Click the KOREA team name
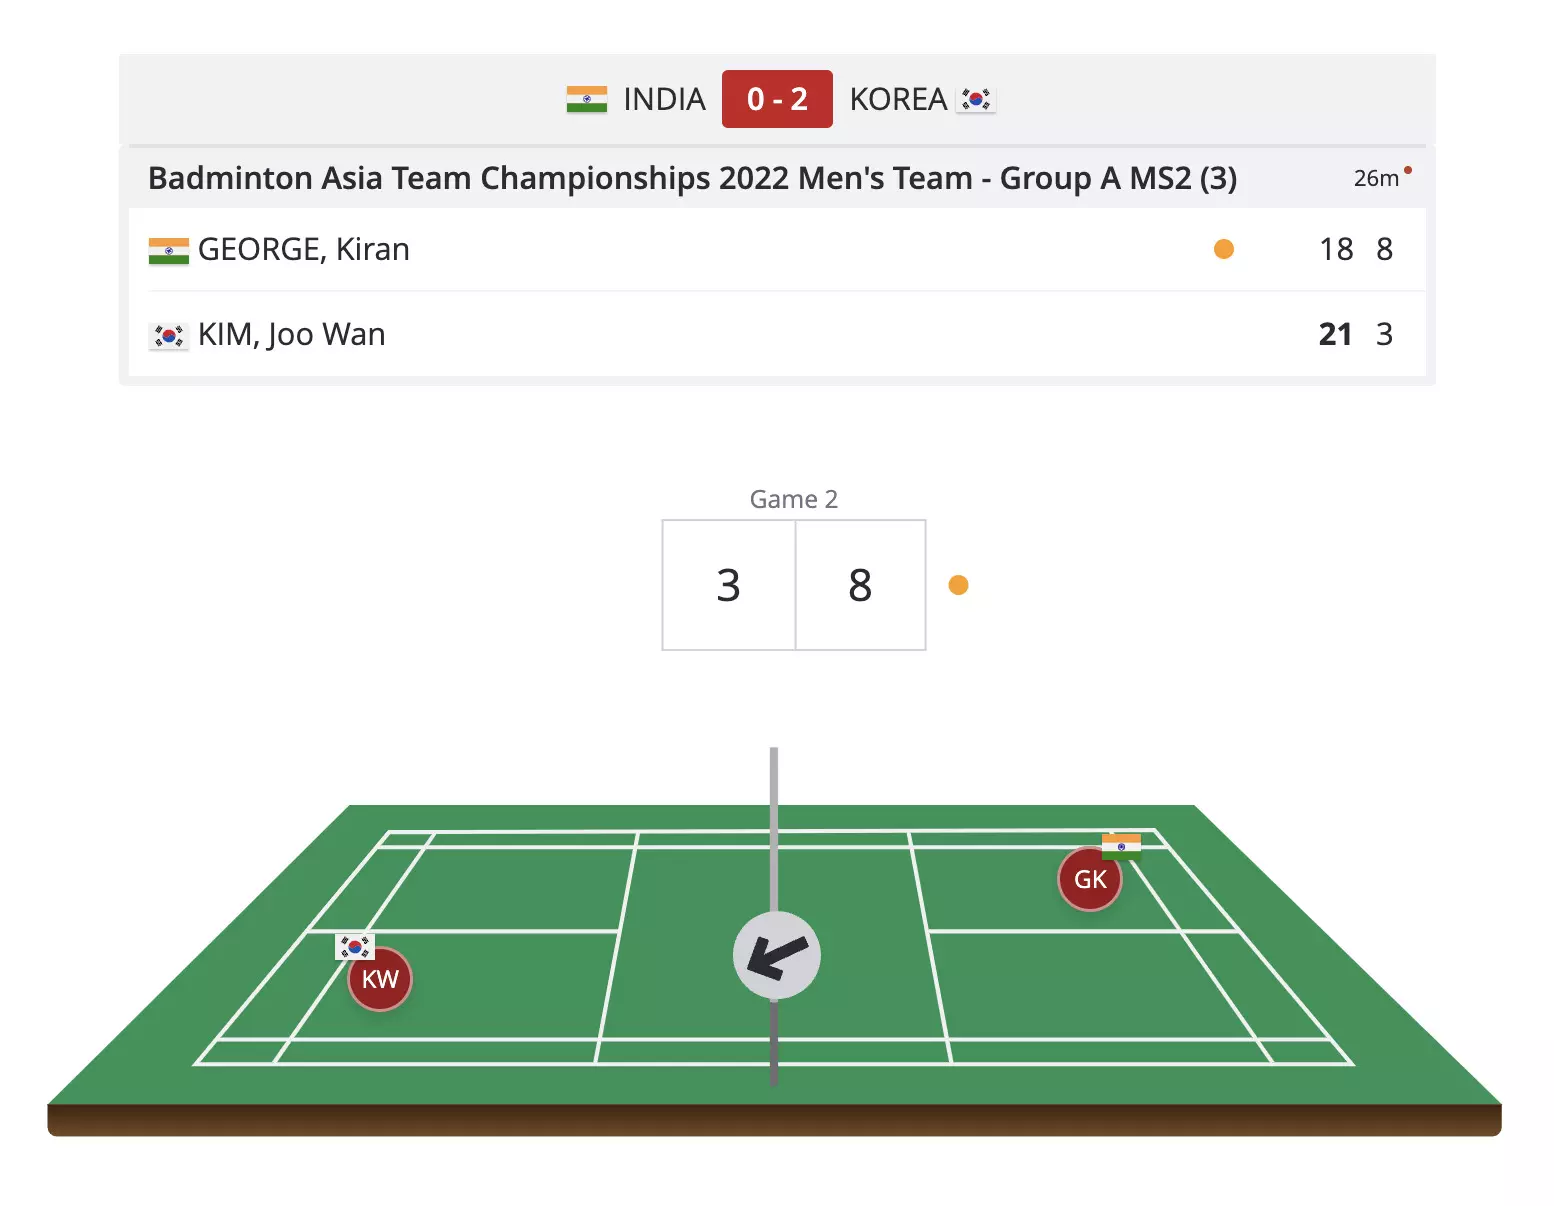 898,99
